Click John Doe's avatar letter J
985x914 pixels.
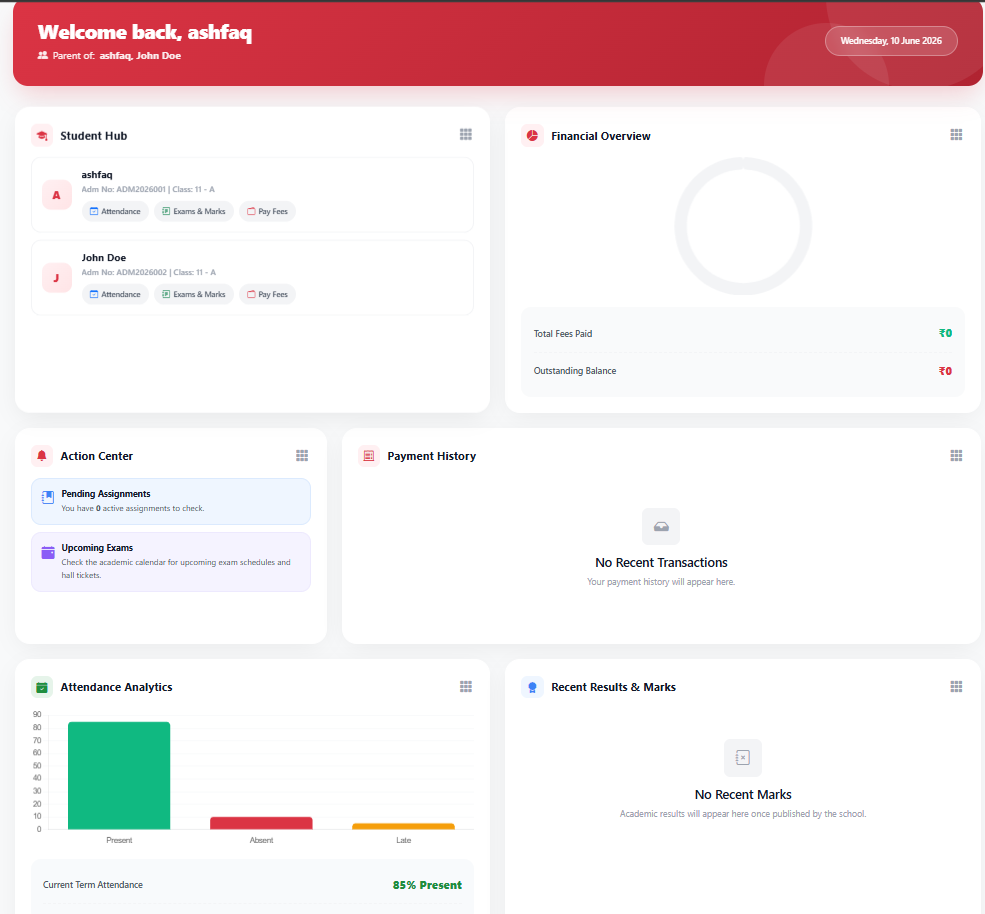57,278
